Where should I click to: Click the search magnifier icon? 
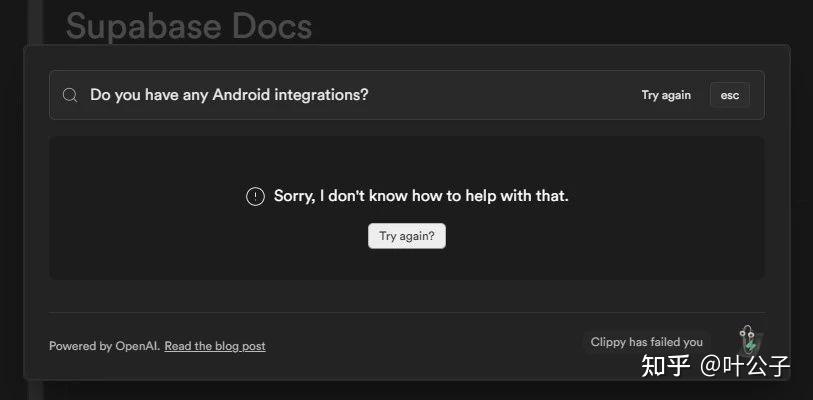70,95
